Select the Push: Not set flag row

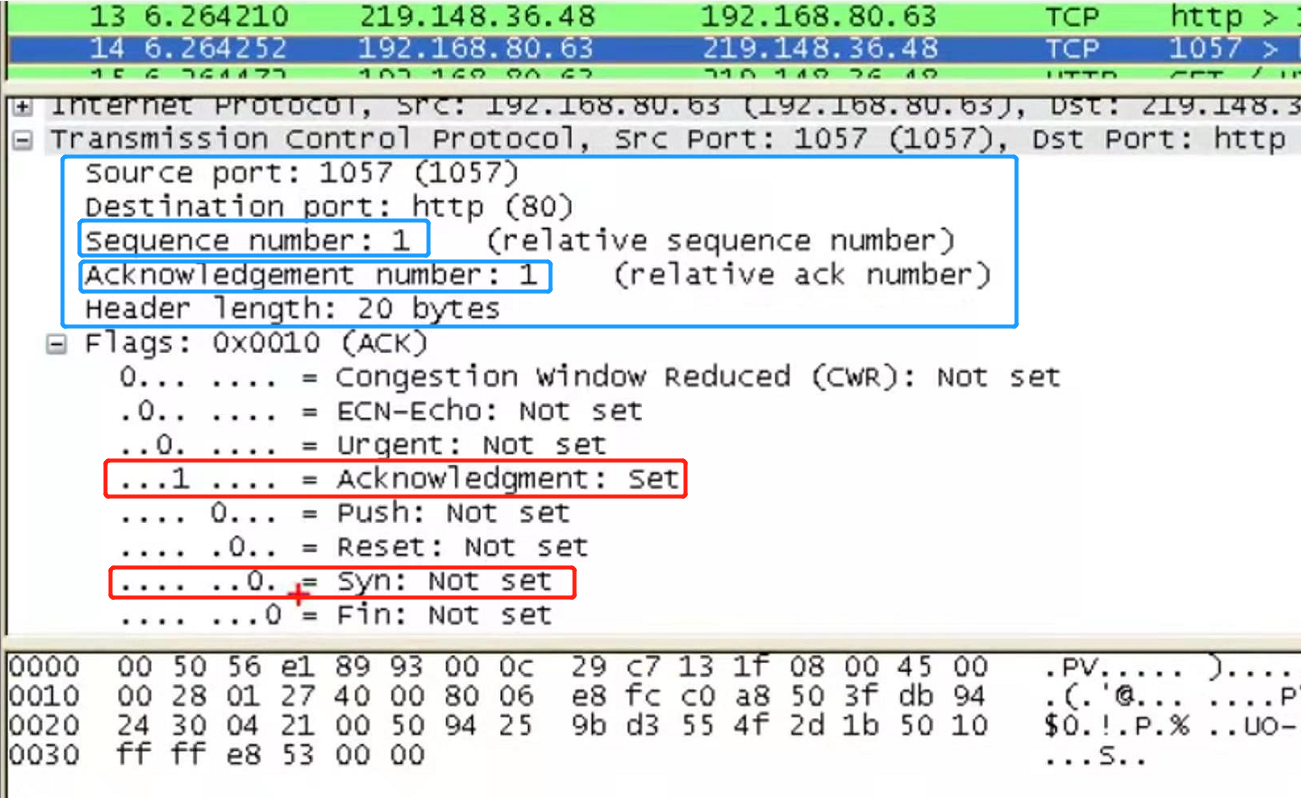344,513
